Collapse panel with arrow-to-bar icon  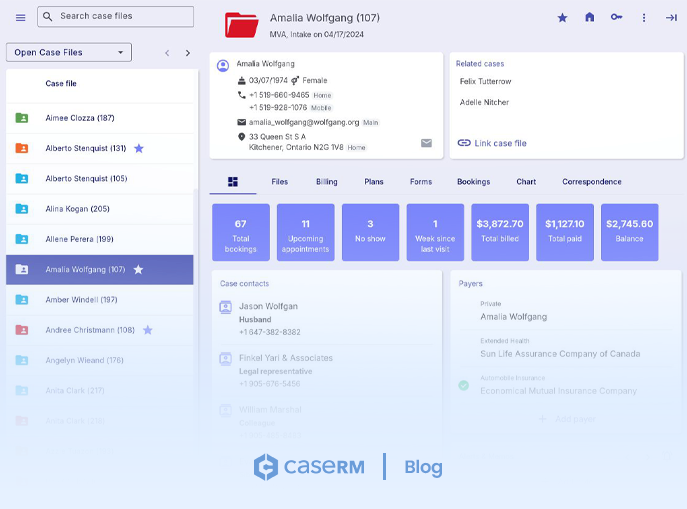coord(671,18)
